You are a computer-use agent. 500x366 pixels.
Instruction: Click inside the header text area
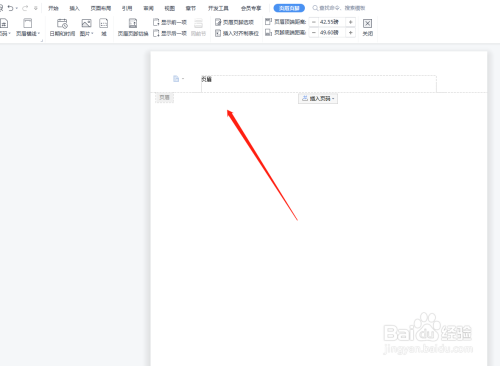click(x=319, y=84)
